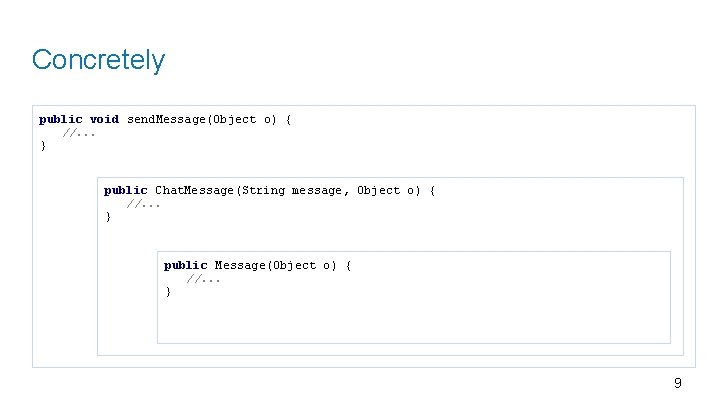Click the comment inside ChatMessage constructor
The height and width of the screenshot is (405, 720).
(143, 204)
